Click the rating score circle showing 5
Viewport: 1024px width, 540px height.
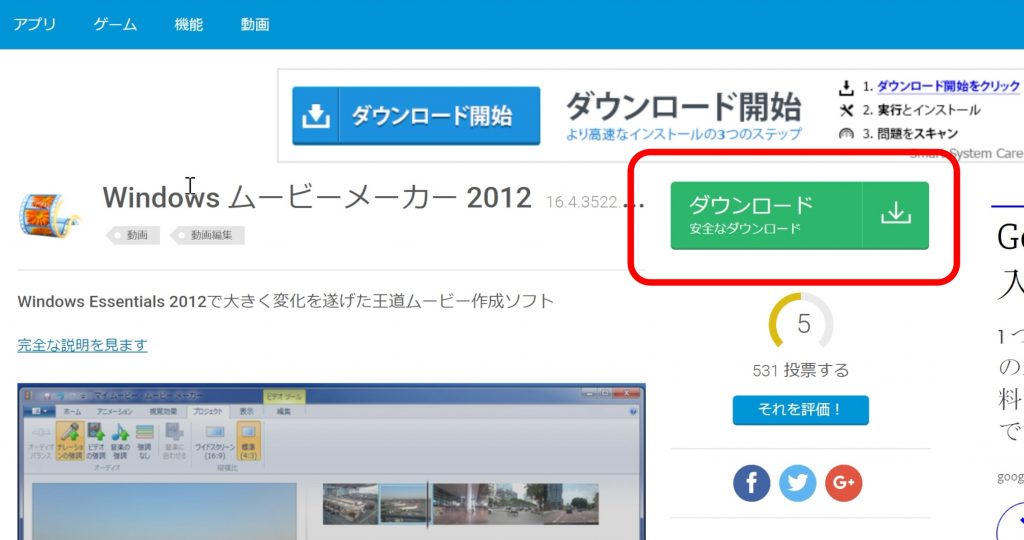pos(801,323)
